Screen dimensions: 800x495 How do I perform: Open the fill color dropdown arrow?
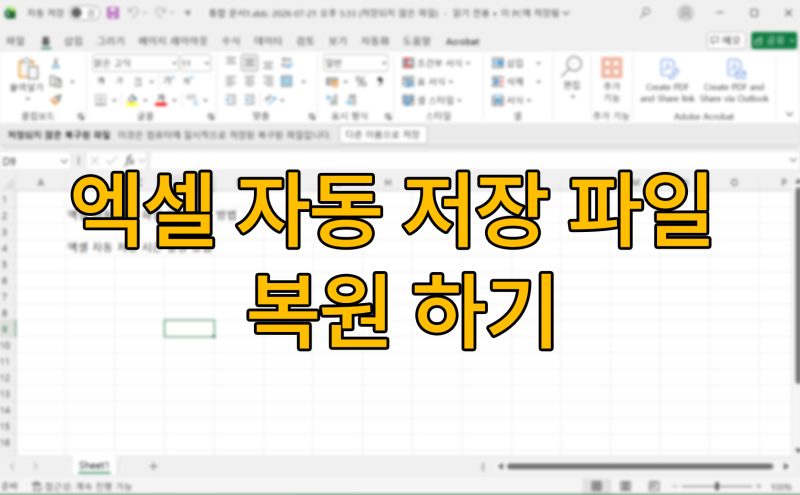pyautogui.click(x=145, y=101)
